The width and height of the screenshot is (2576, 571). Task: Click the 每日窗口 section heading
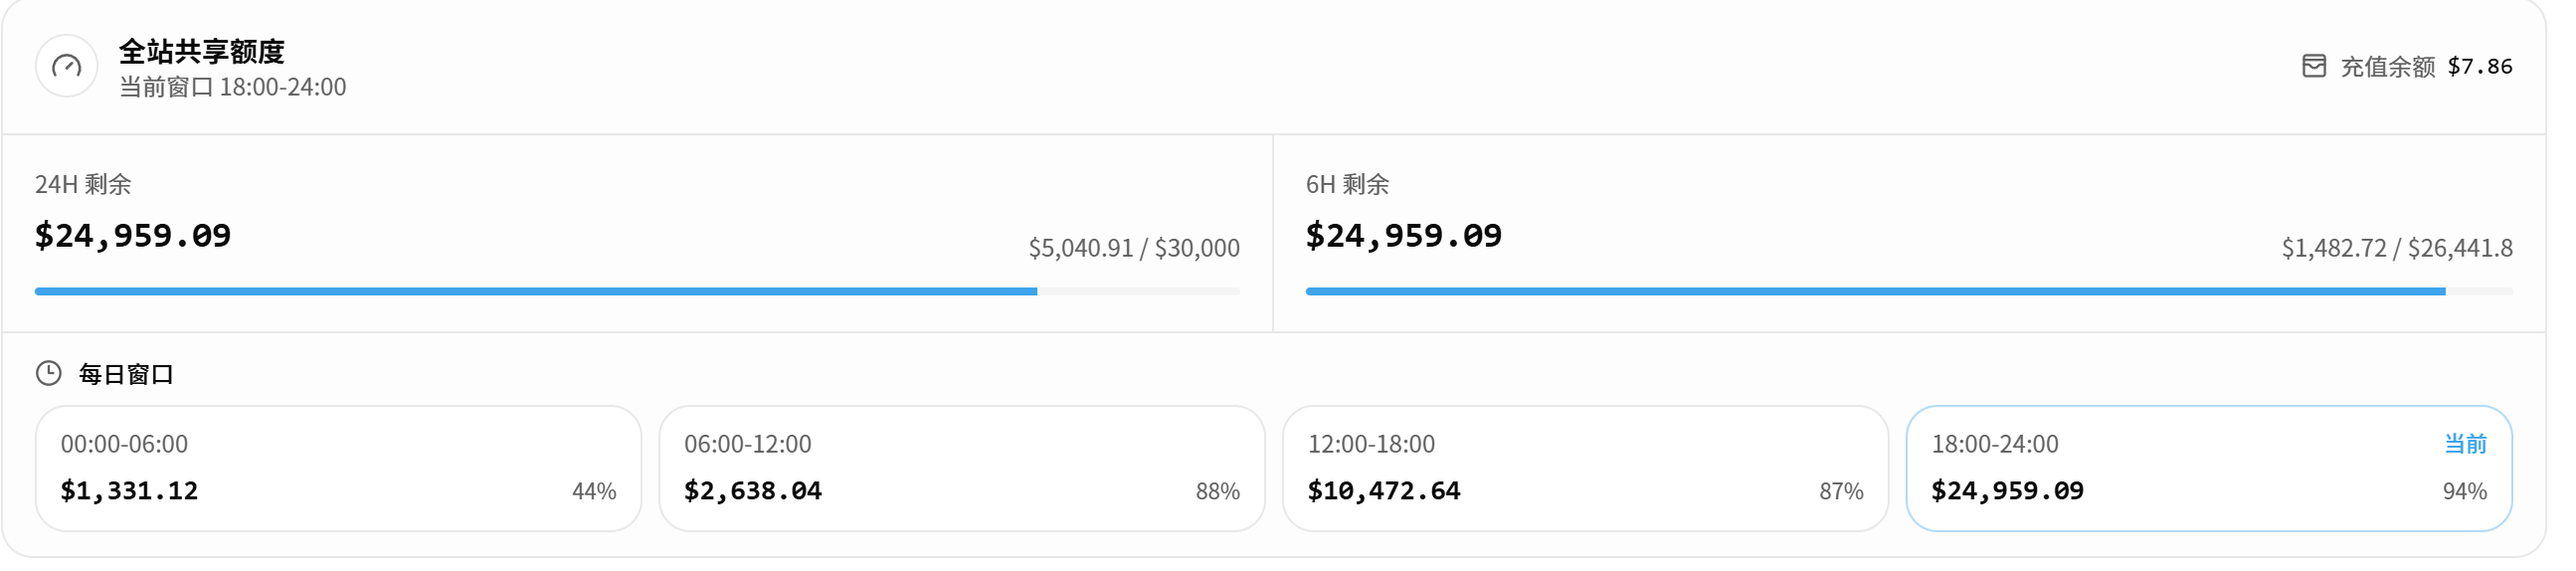click(x=126, y=374)
